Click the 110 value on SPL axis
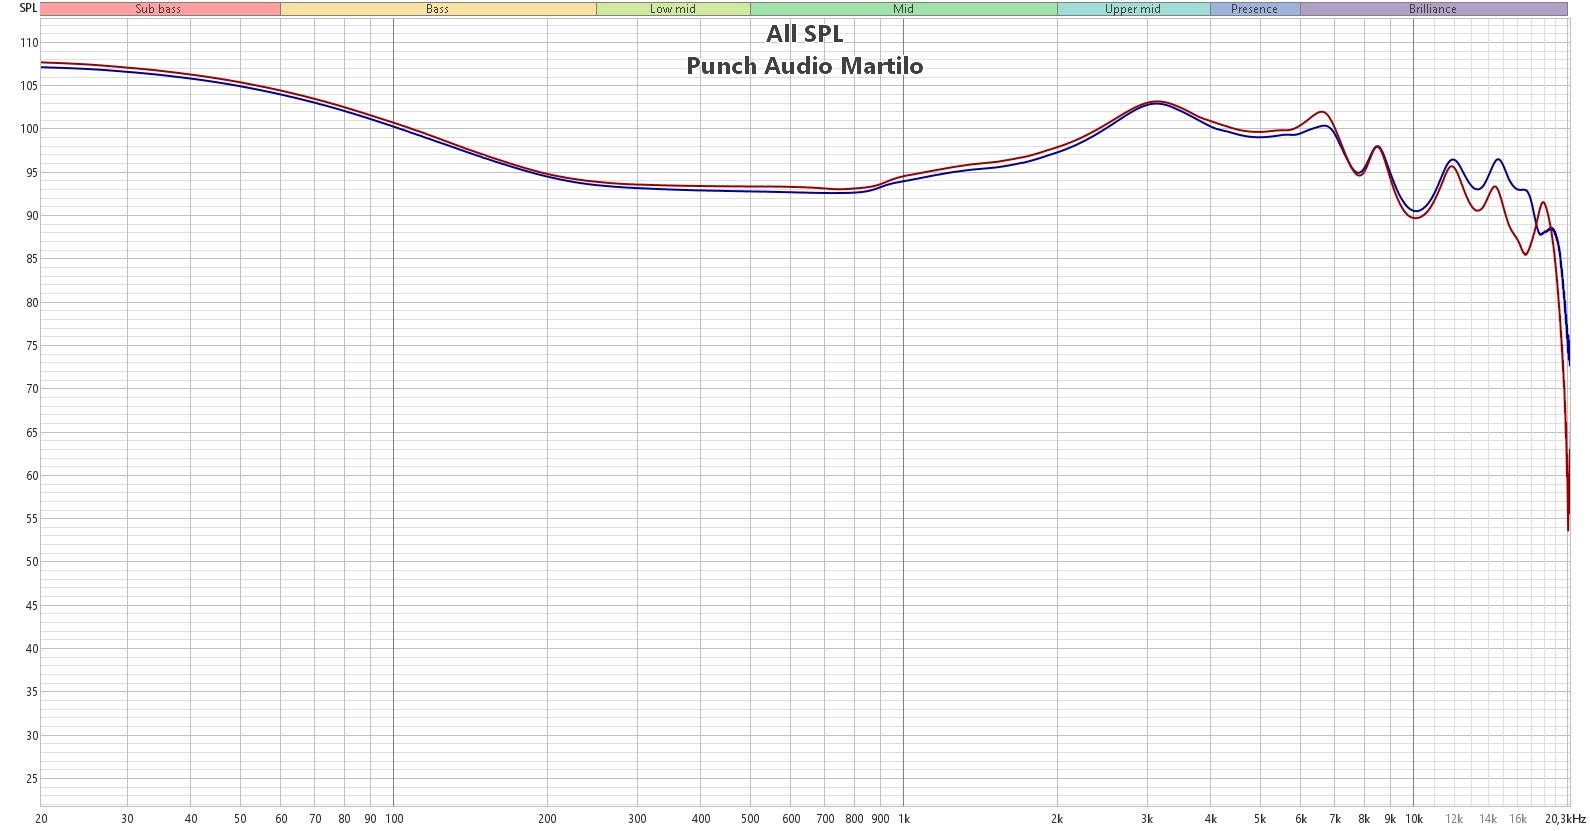 (29, 43)
